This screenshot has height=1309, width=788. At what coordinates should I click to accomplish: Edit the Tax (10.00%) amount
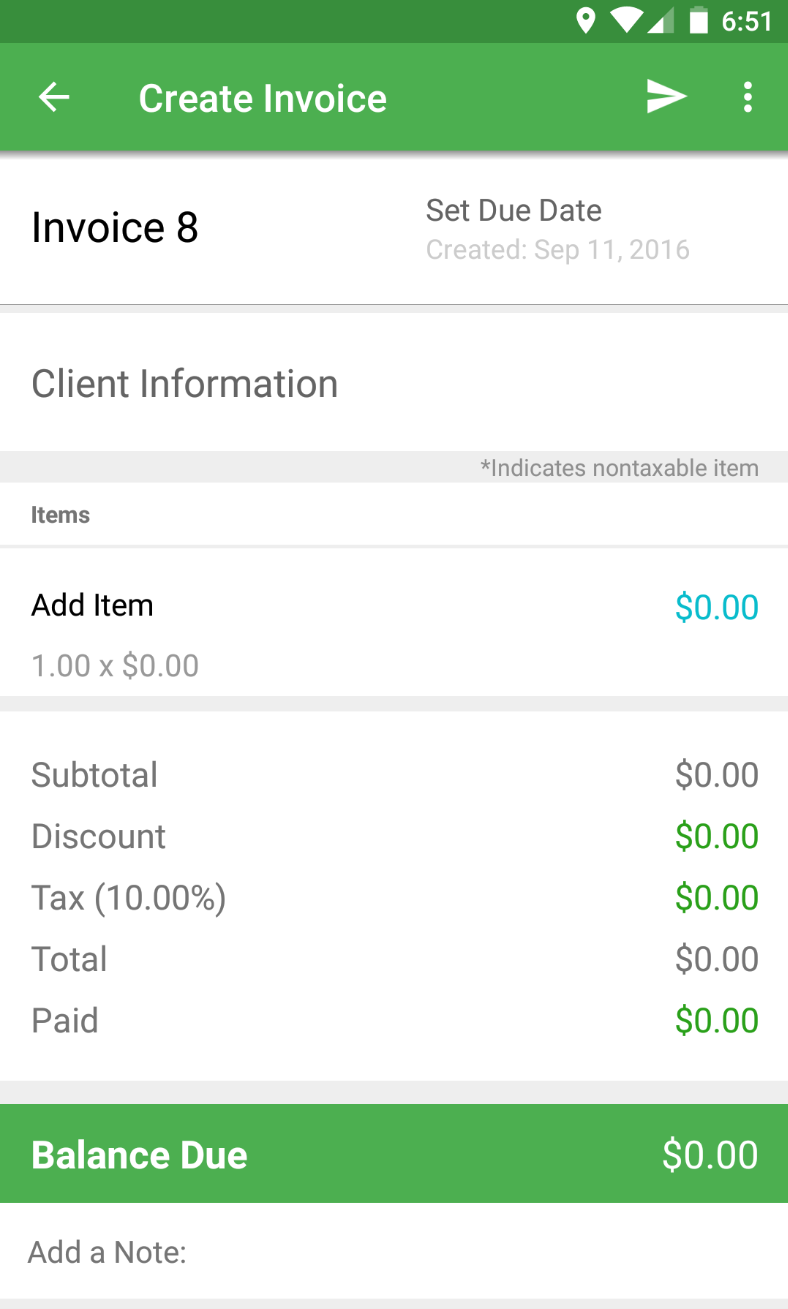pos(717,898)
